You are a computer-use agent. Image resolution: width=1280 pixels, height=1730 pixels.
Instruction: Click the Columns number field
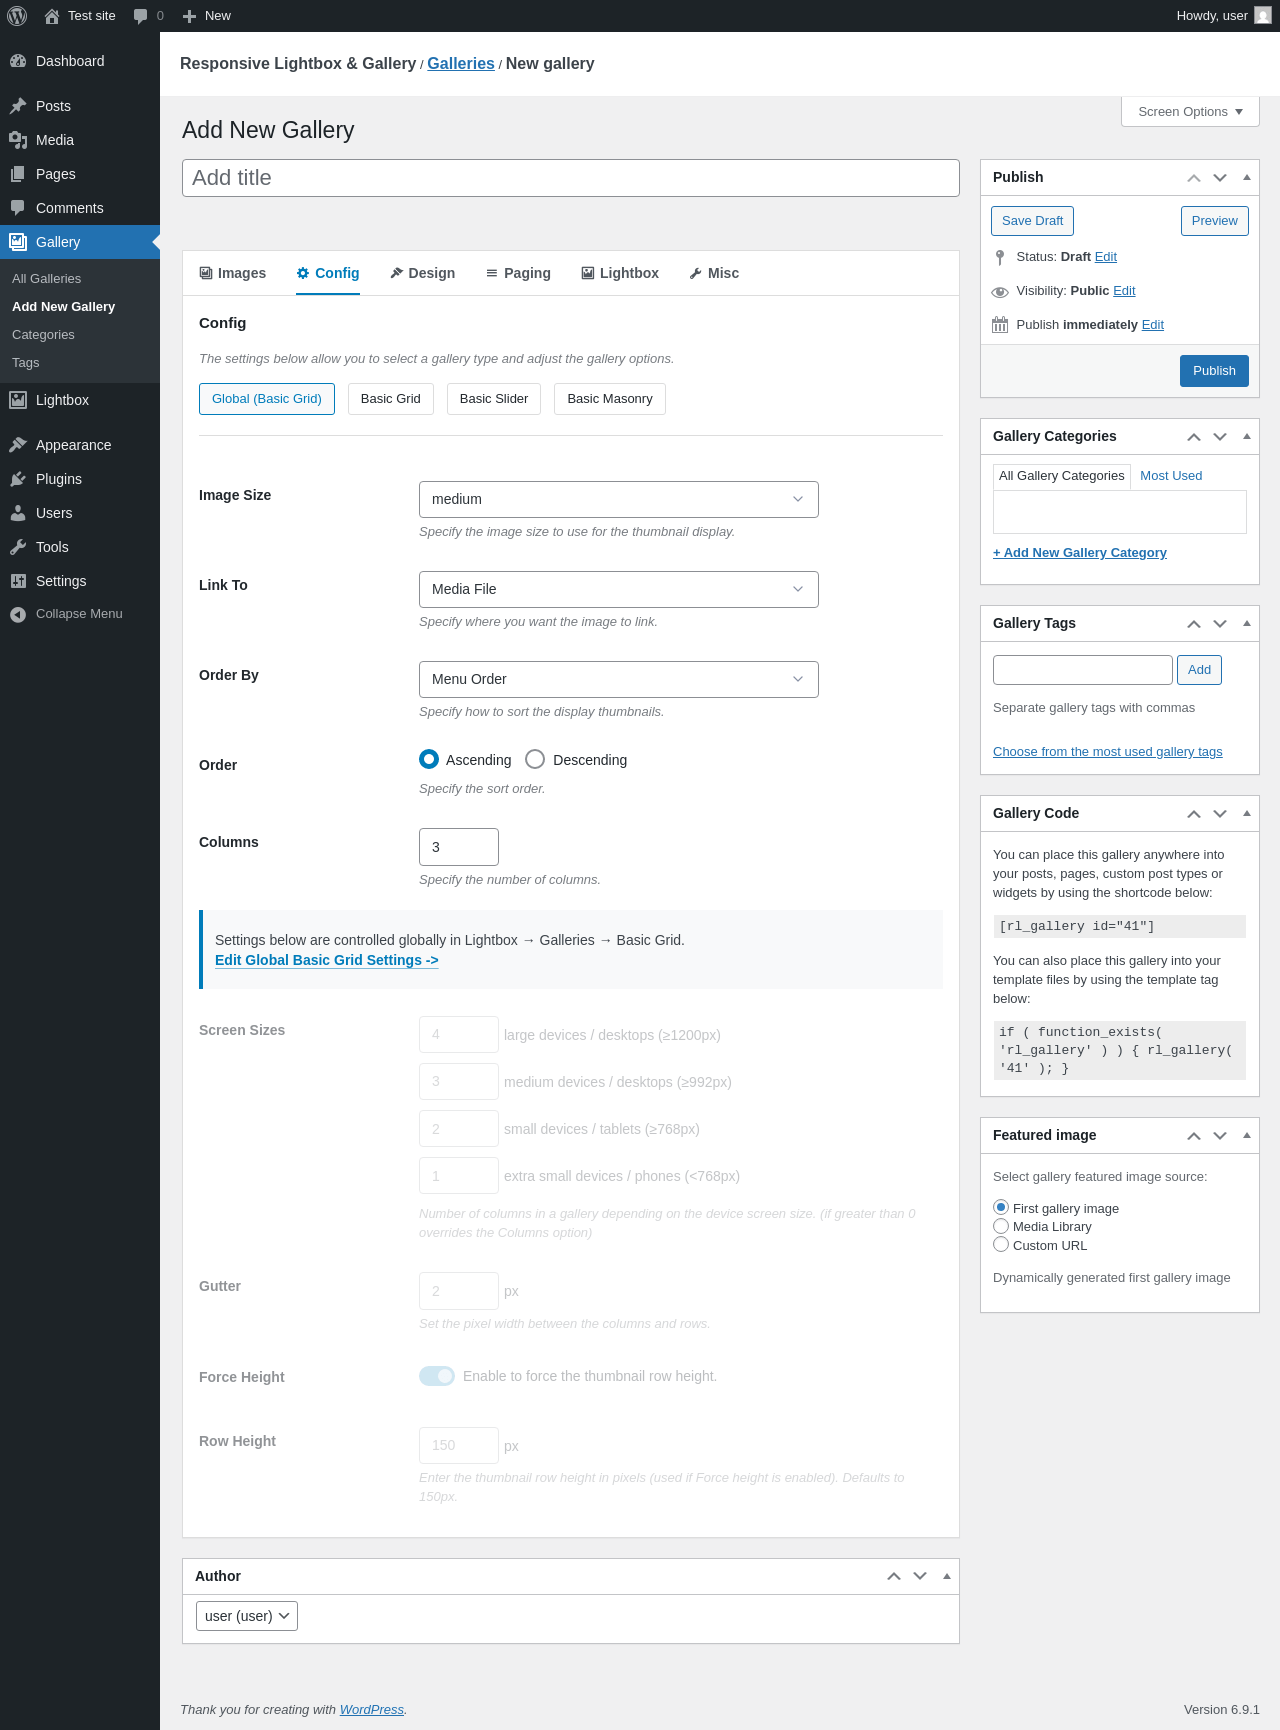click(459, 847)
